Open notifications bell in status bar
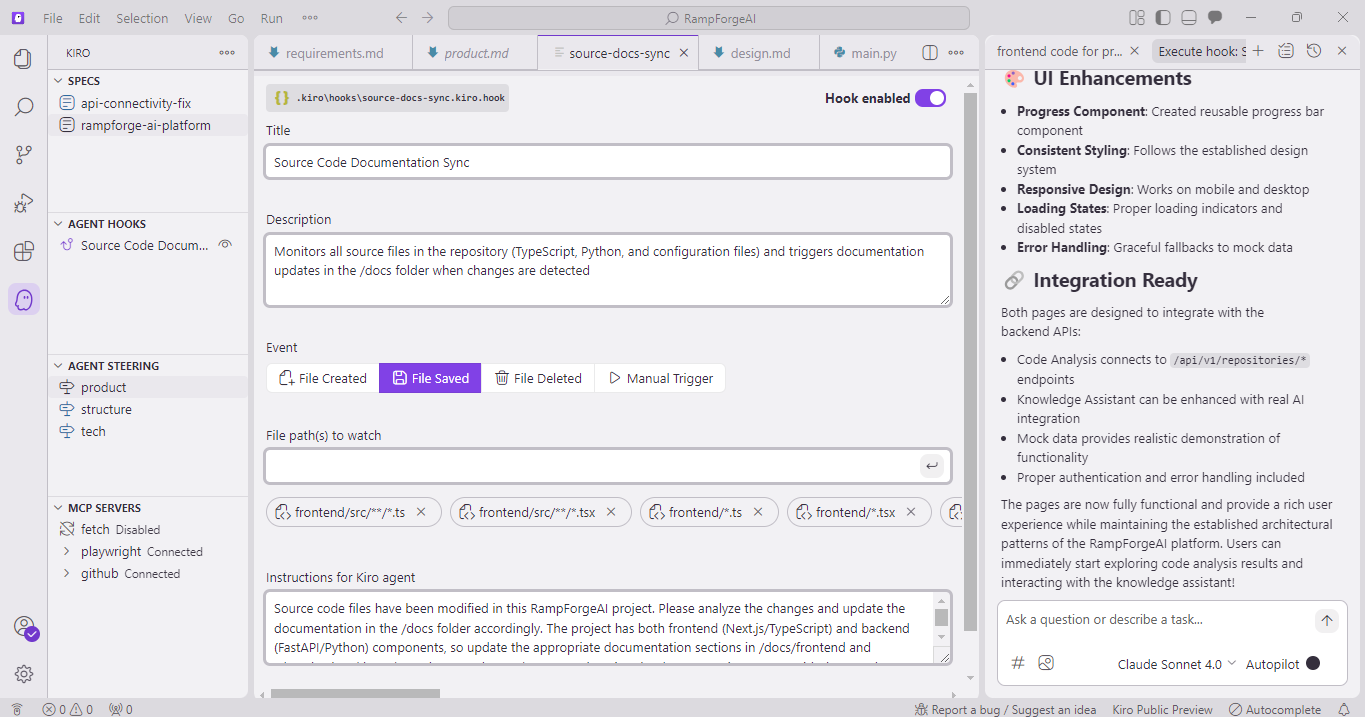The height and width of the screenshot is (717, 1365). (1344, 709)
